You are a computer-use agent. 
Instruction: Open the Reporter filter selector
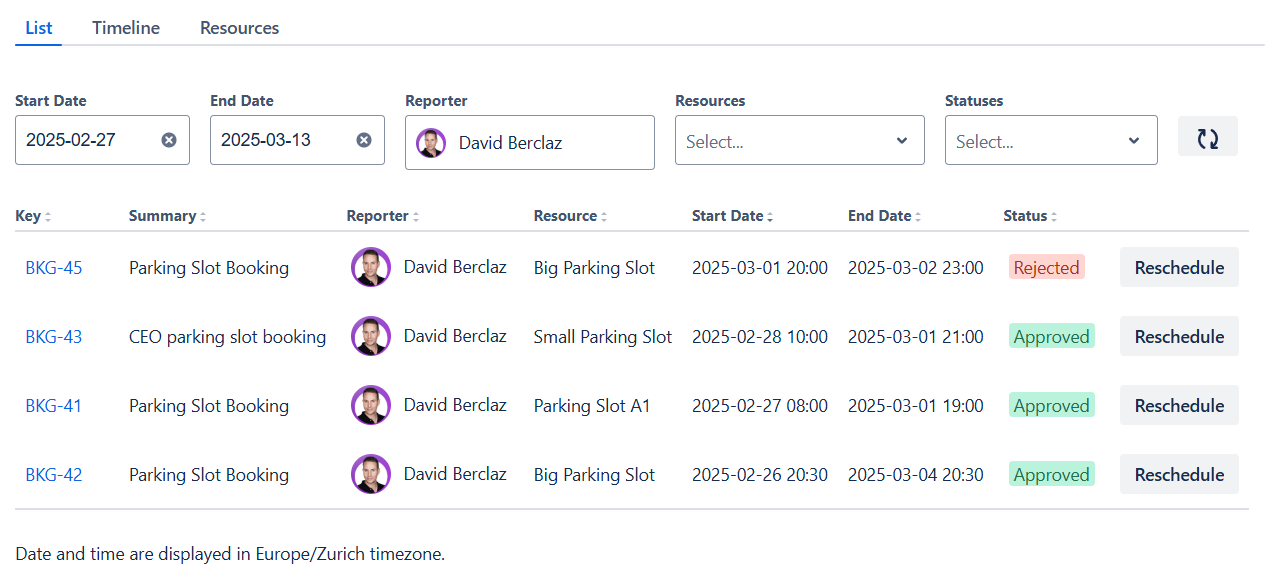click(x=529, y=142)
